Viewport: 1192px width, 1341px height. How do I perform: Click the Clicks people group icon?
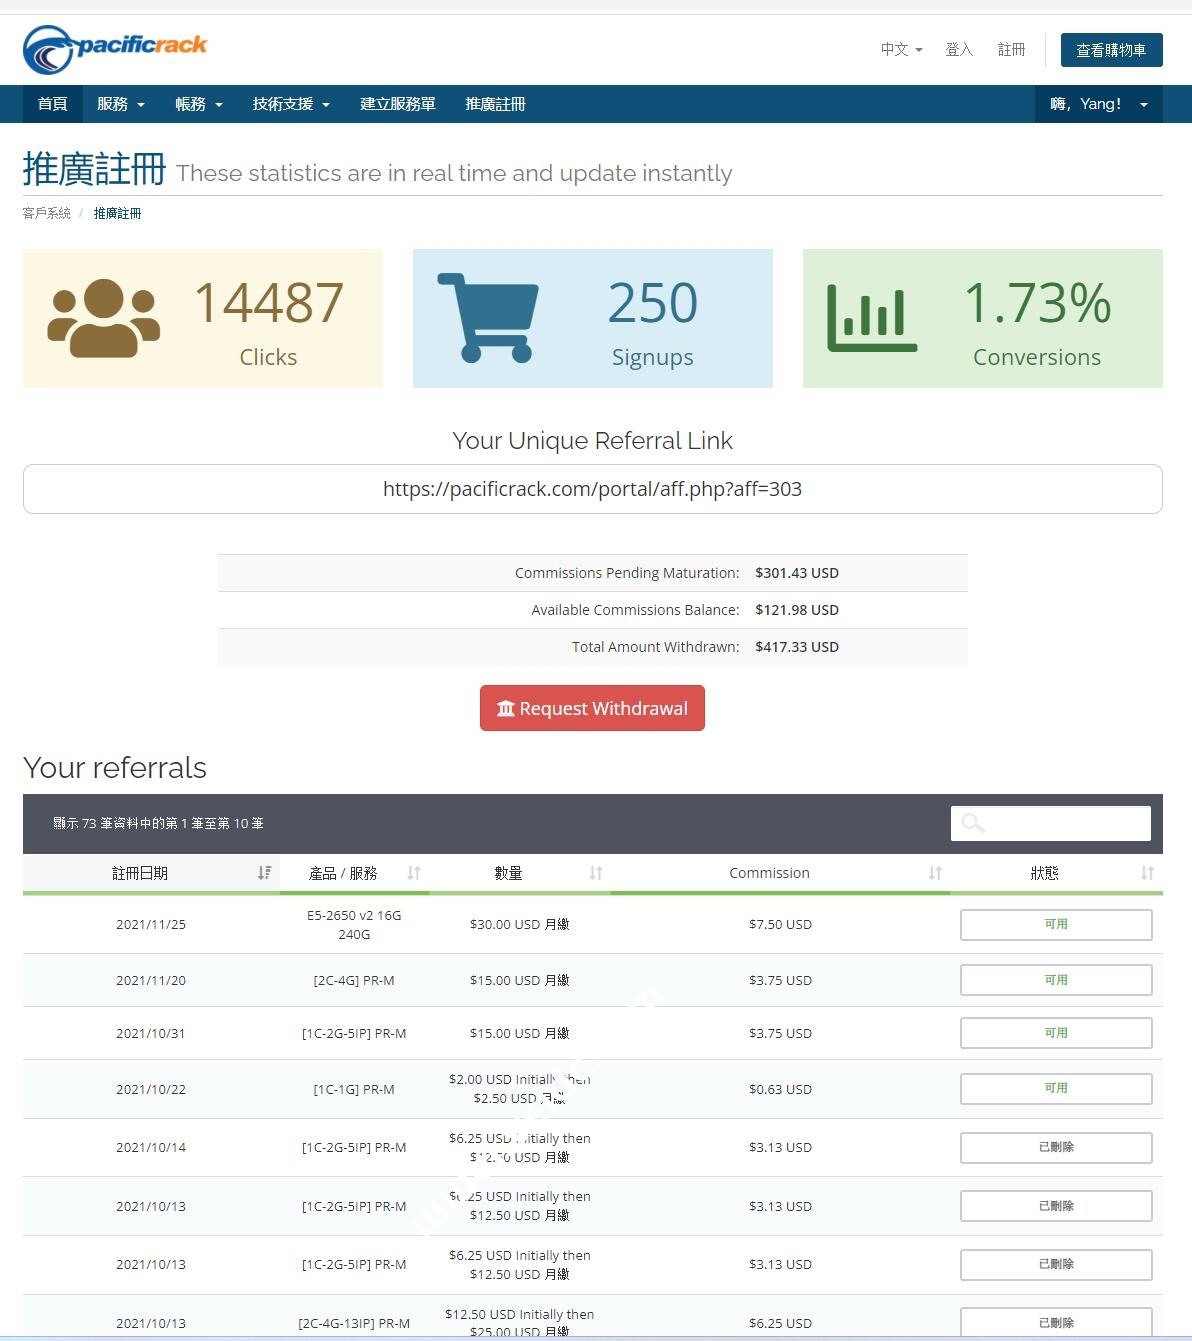click(x=103, y=318)
